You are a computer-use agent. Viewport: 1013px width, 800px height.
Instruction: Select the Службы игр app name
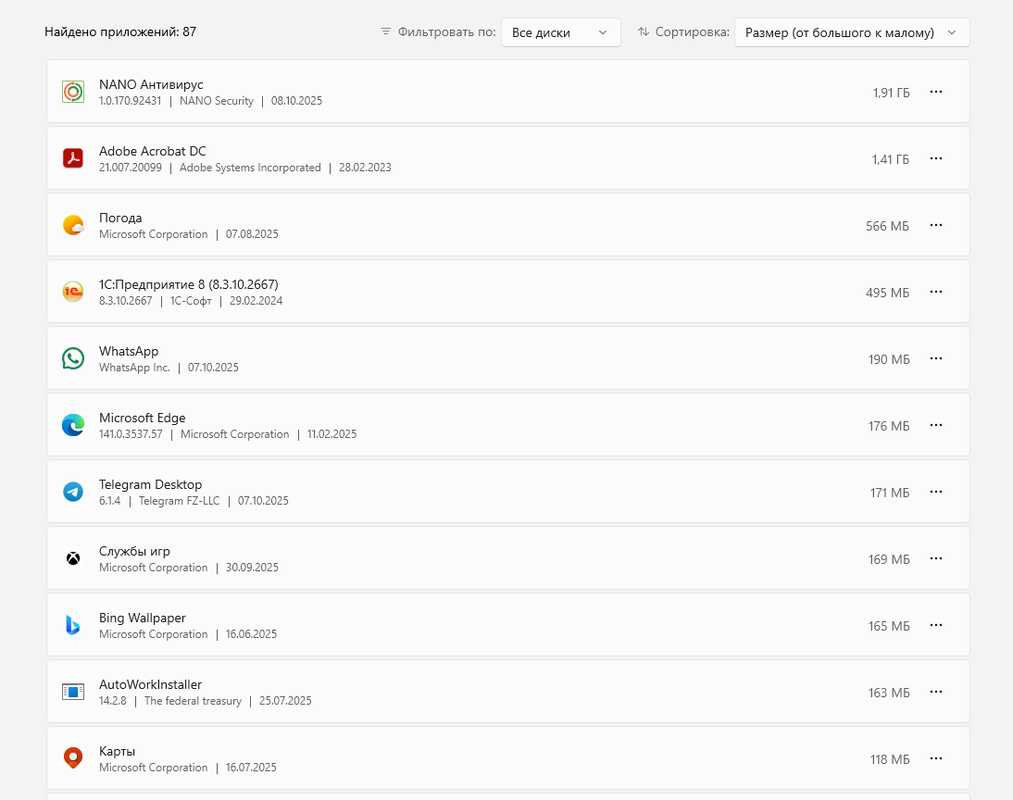pyautogui.click(x=134, y=551)
